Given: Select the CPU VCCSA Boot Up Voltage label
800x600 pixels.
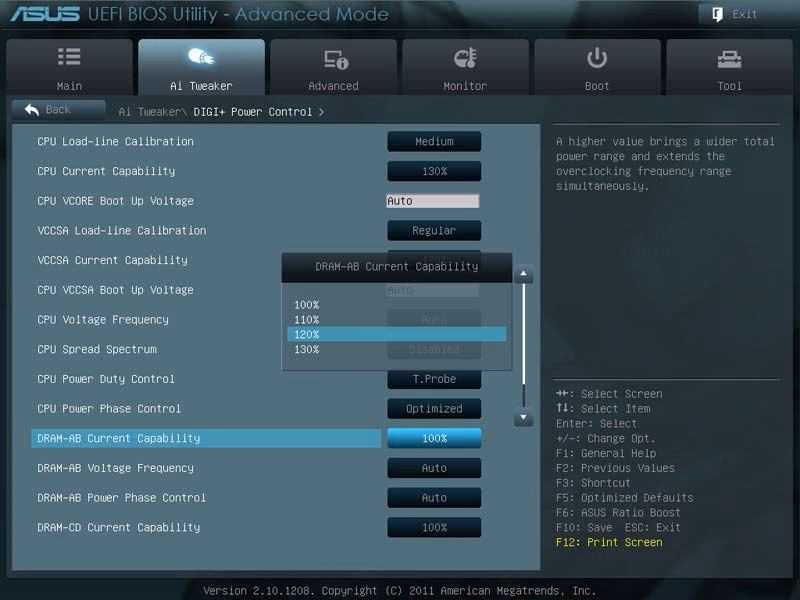Looking at the screenshot, I should [115, 290].
